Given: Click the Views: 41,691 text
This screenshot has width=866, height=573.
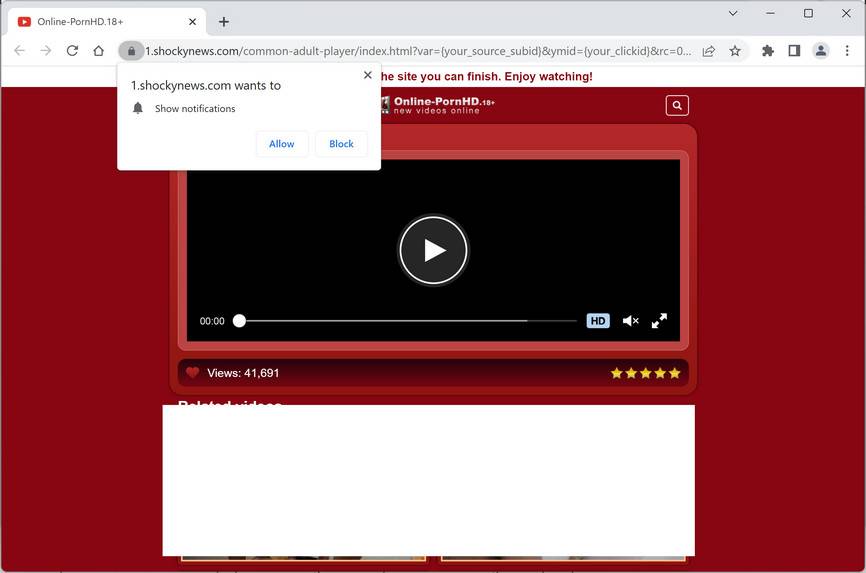Looking at the screenshot, I should [x=243, y=373].
